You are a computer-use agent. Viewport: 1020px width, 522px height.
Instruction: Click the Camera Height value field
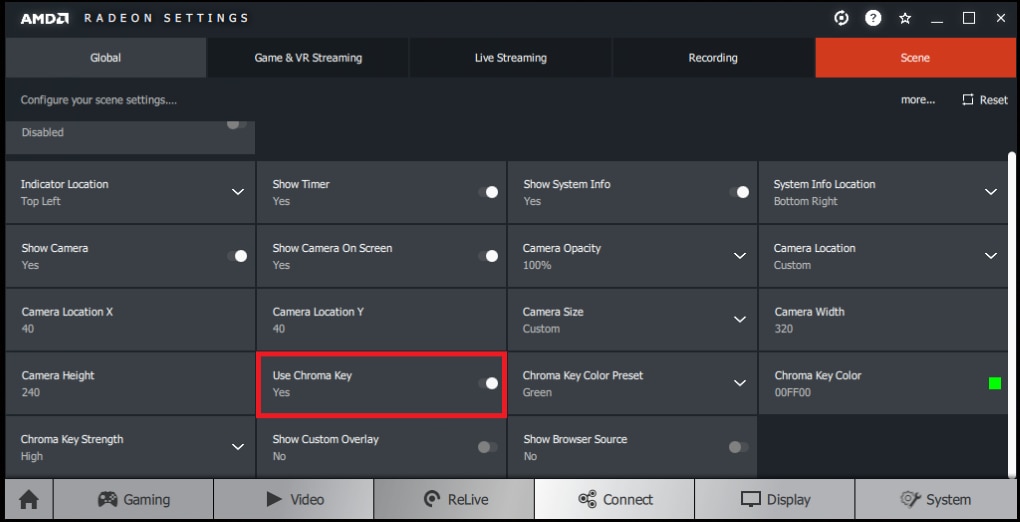(130, 383)
